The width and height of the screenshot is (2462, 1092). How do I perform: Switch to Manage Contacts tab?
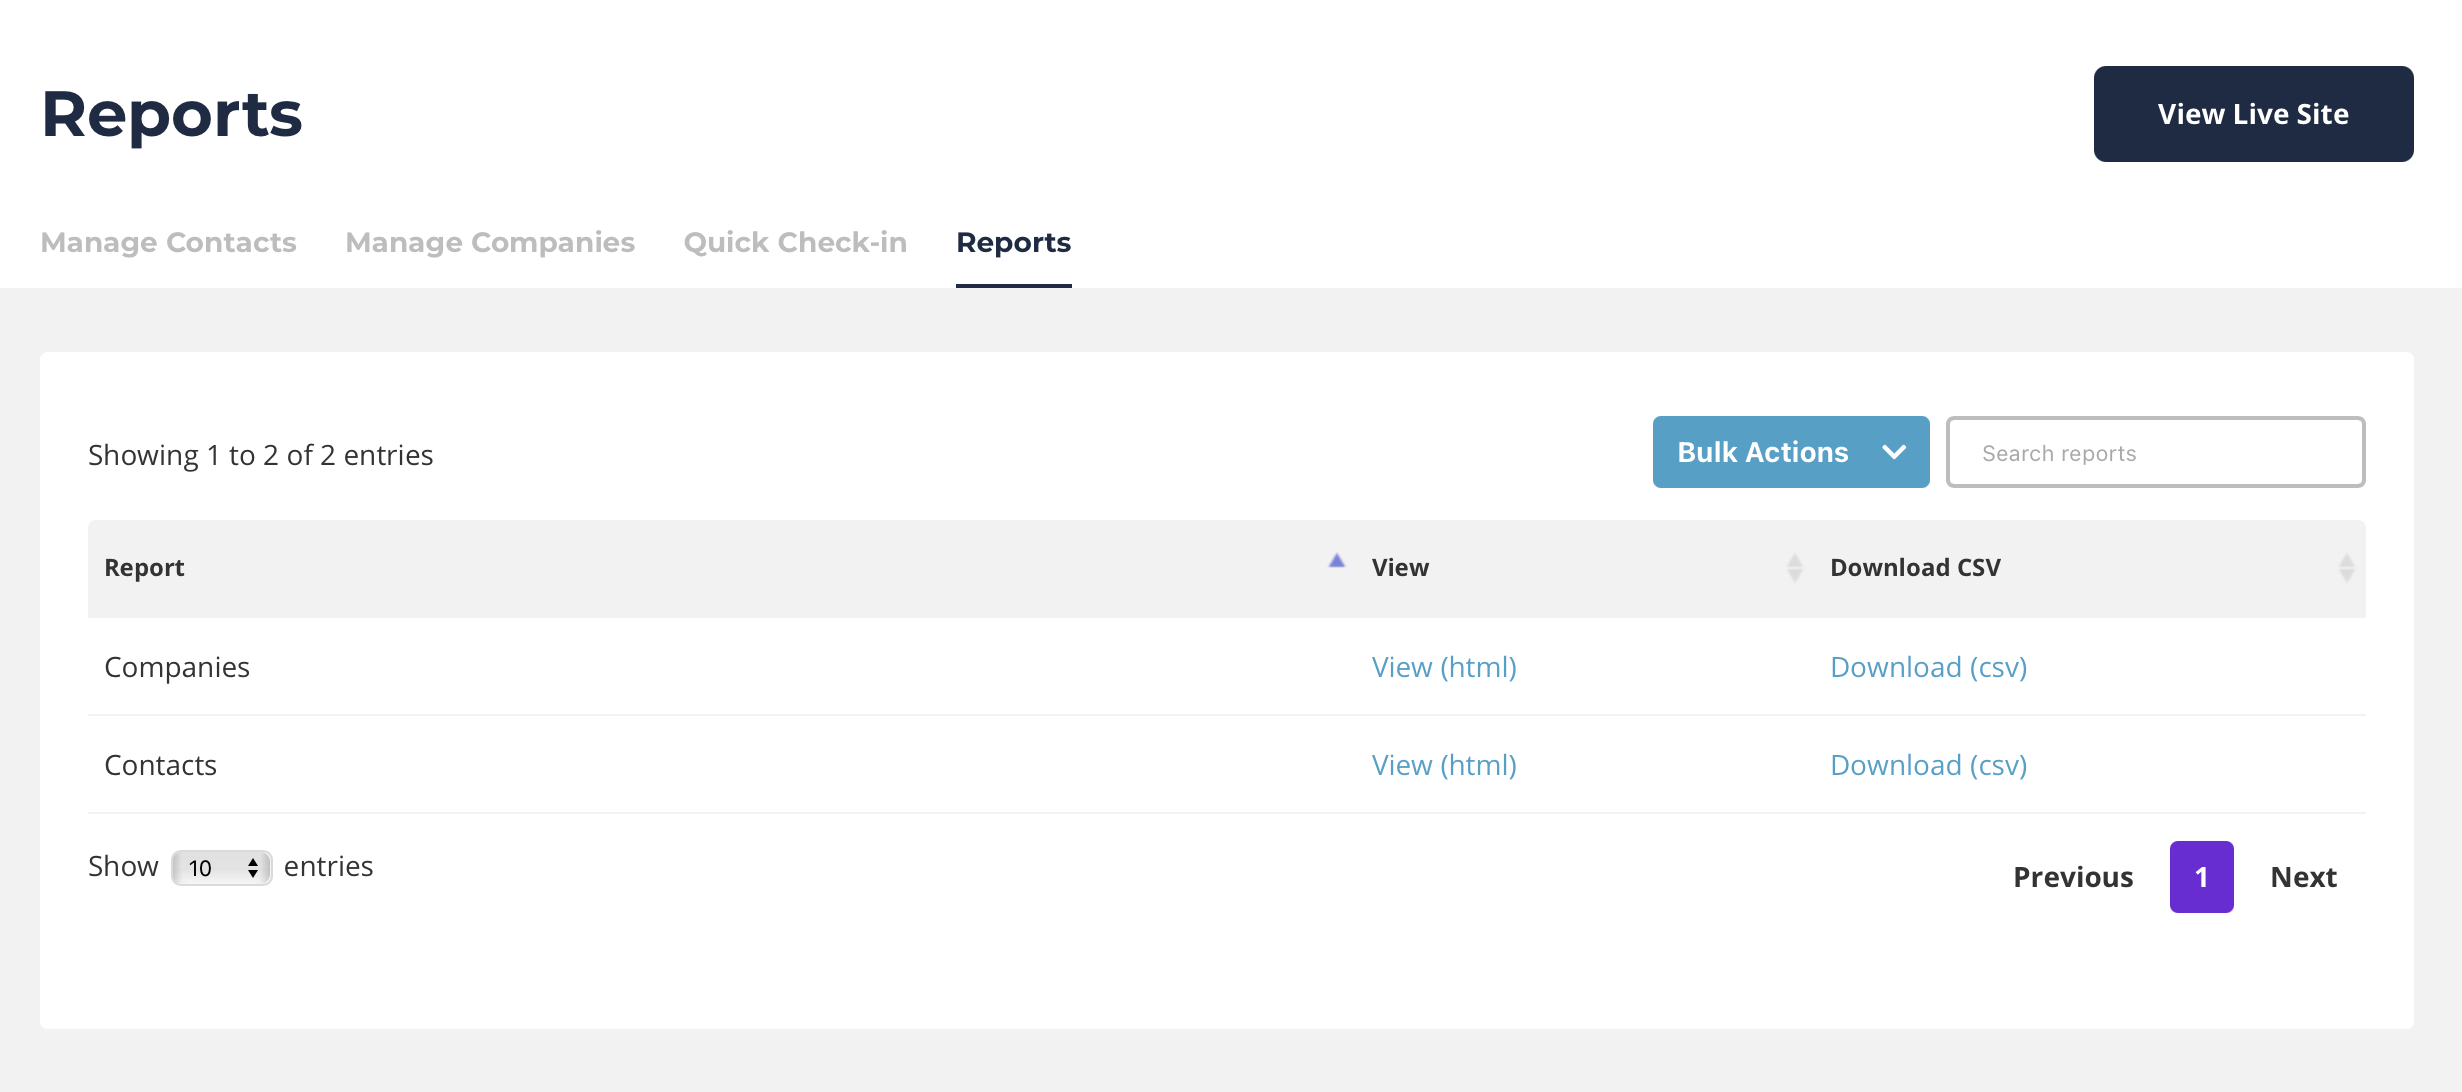[x=168, y=243]
